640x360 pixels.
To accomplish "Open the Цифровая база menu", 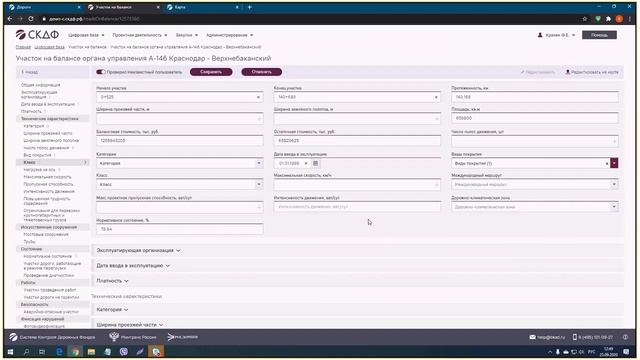I will [87, 35].
